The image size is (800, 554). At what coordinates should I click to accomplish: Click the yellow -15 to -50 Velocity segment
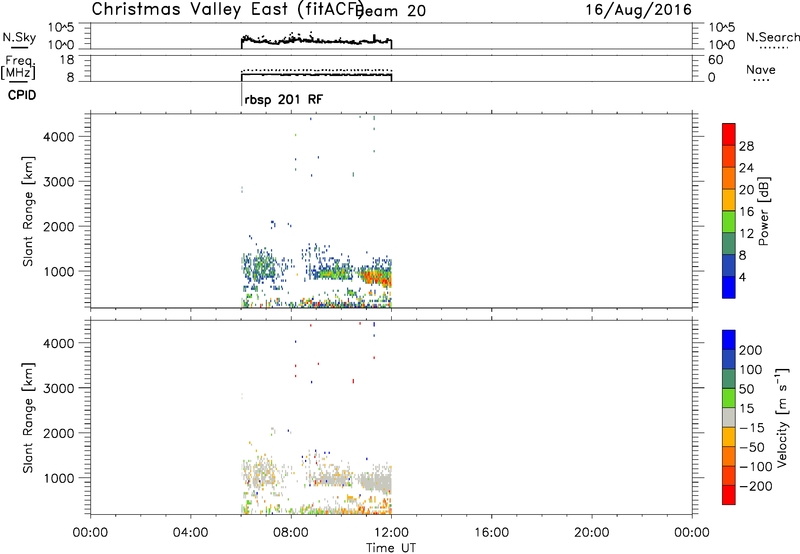729,437
